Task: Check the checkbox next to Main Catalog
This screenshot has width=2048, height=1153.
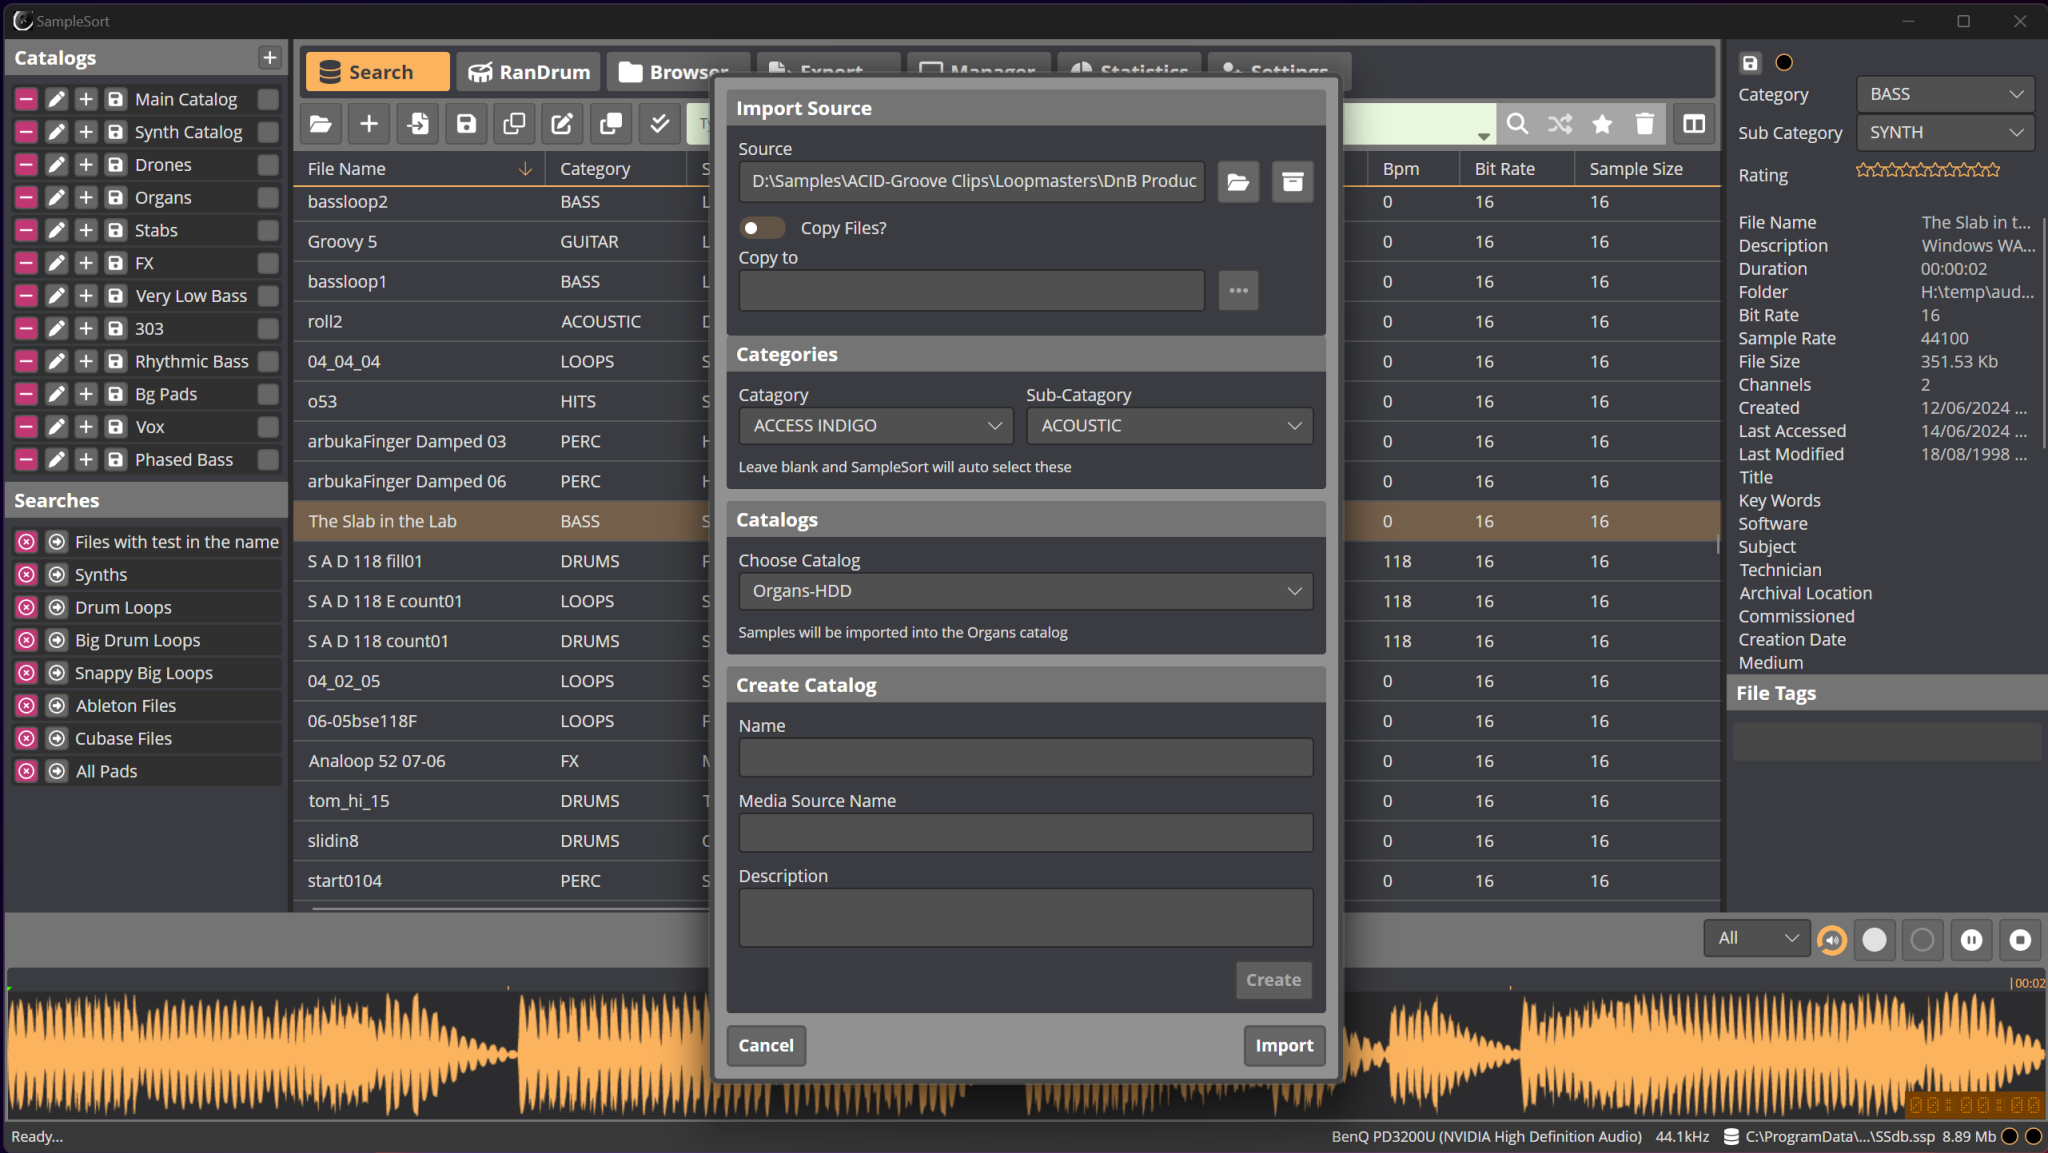Action: pyautogui.click(x=268, y=98)
